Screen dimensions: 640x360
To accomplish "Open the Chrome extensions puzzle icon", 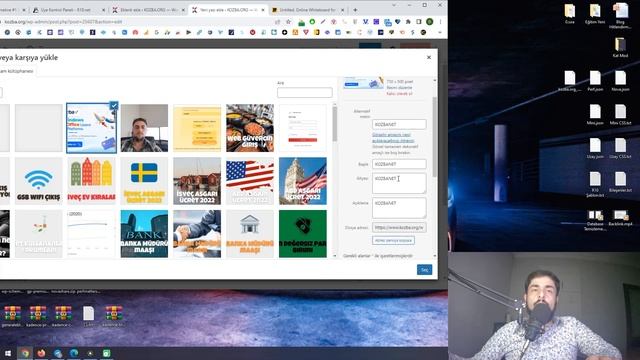I will [408, 22].
